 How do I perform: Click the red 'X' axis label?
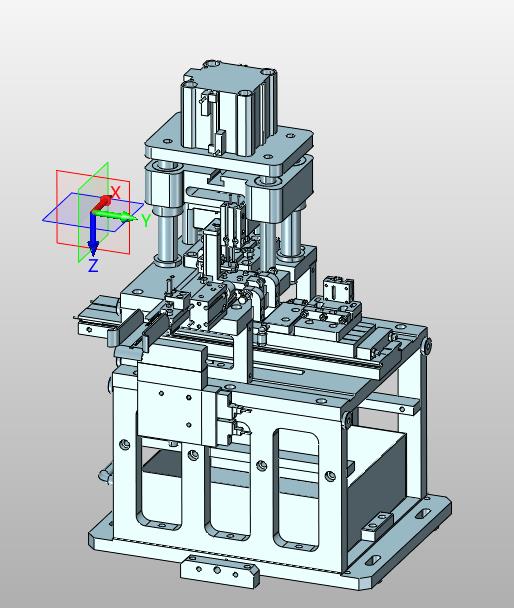(116, 192)
